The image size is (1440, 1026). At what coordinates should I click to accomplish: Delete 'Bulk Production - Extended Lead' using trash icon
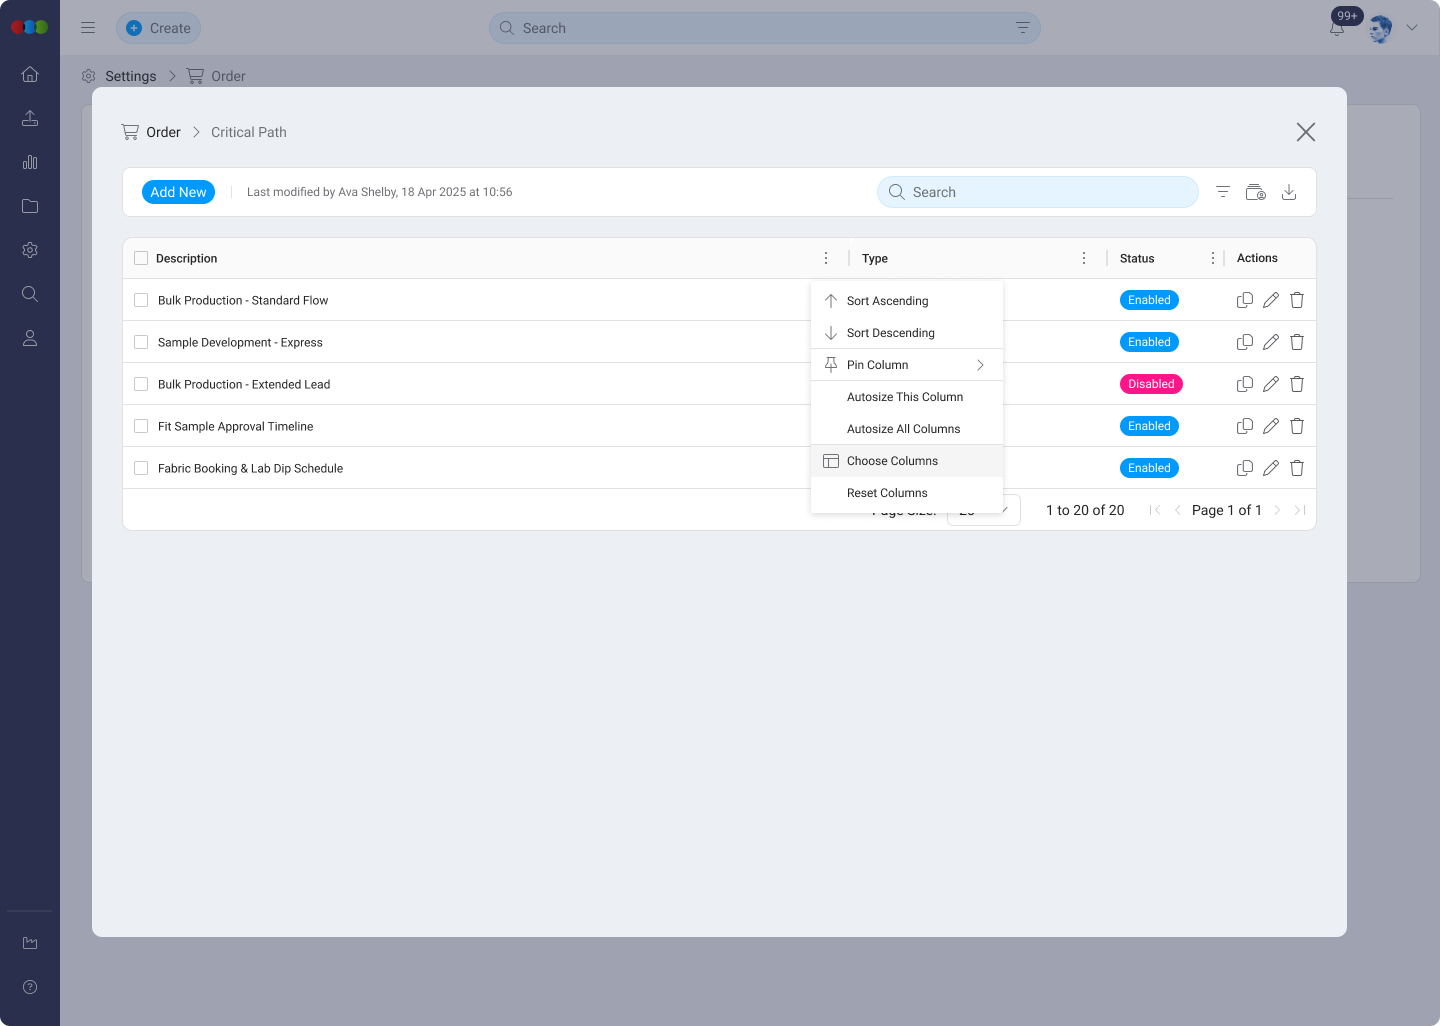(1296, 383)
